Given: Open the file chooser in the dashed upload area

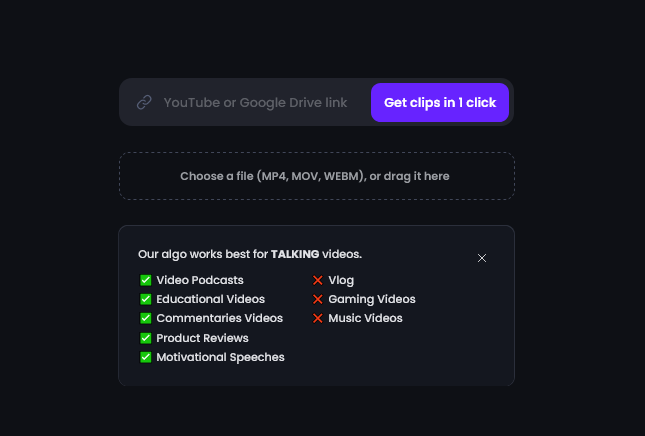Looking at the screenshot, I should (x=316, y=176).
